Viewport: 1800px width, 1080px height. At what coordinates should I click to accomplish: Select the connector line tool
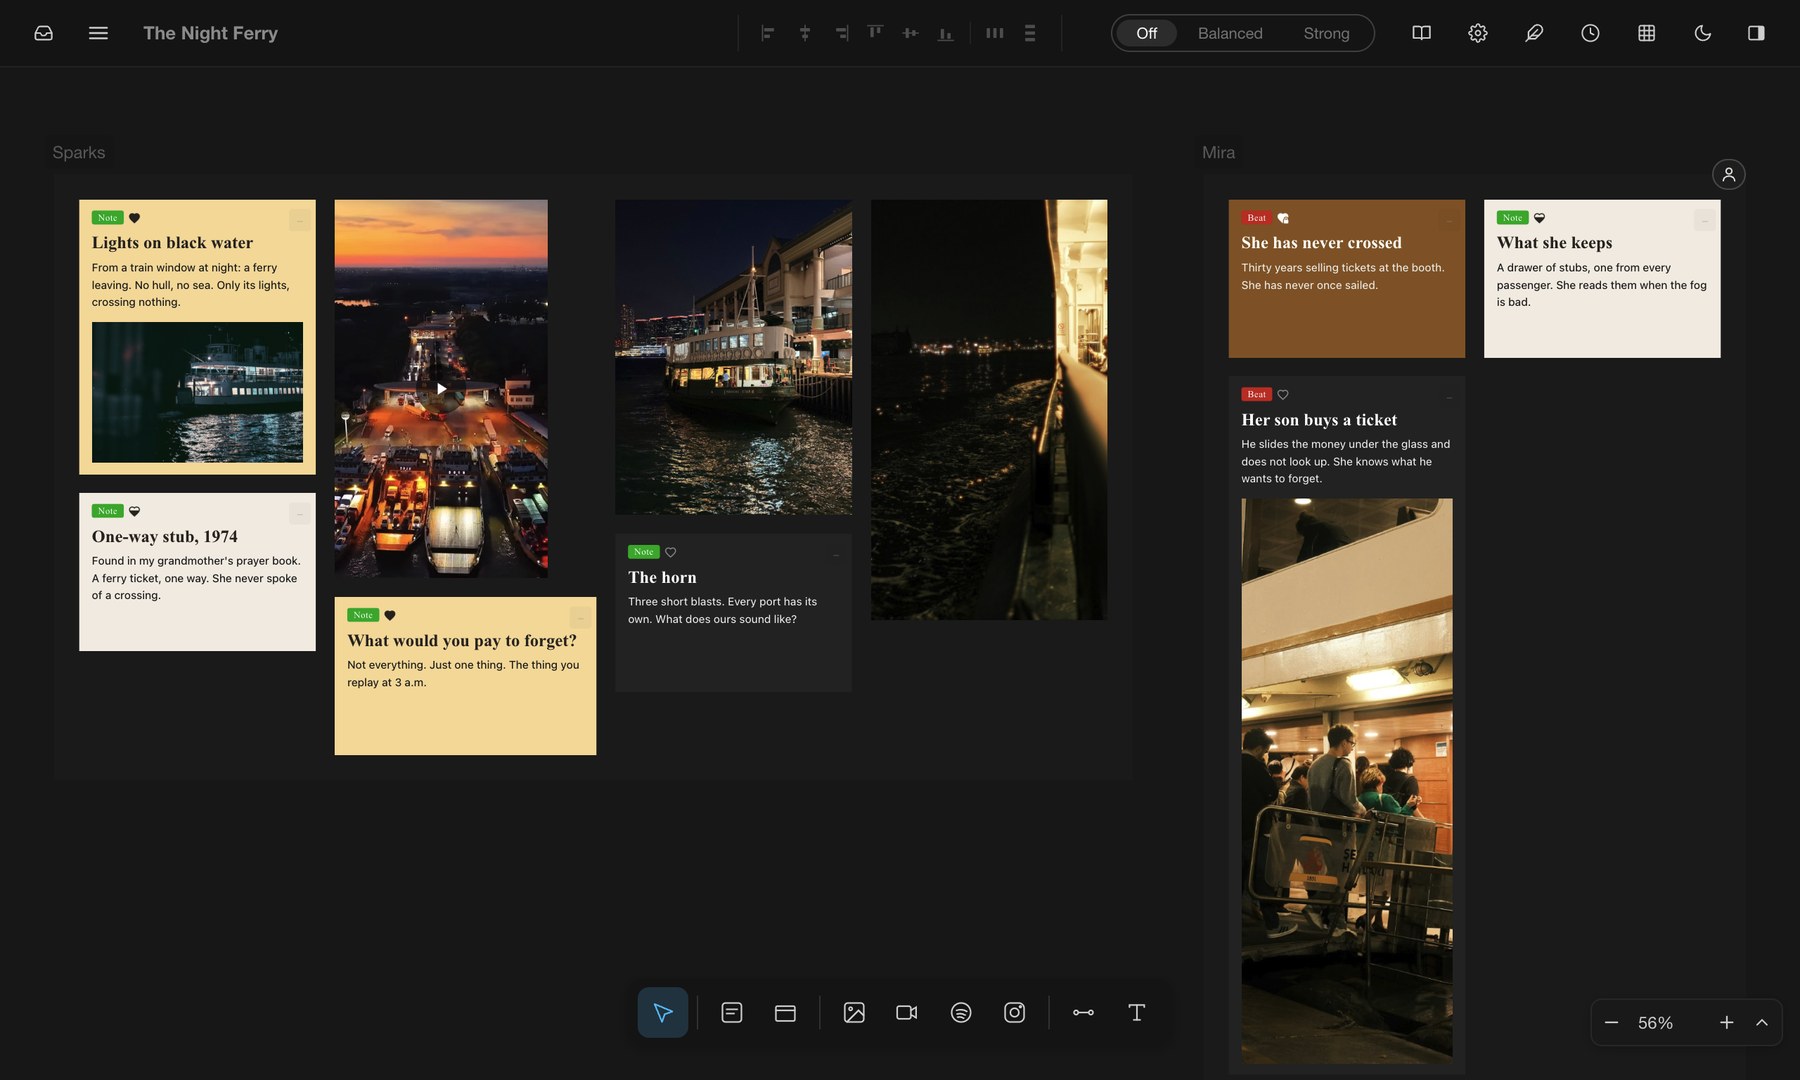coord(1083,1012)
